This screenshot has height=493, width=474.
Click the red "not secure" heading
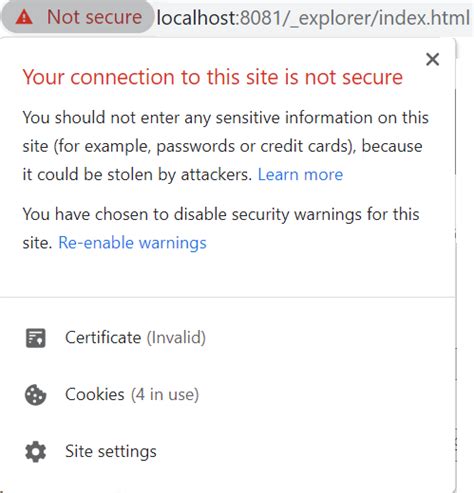[213, 77]
